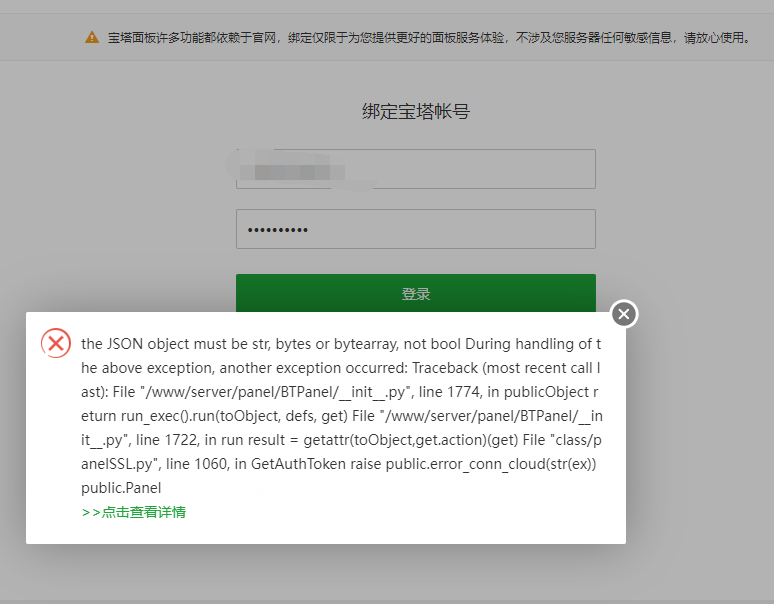Click the JSON object error message text
This screenshot has width=774, height=604.
pos(342,415)
